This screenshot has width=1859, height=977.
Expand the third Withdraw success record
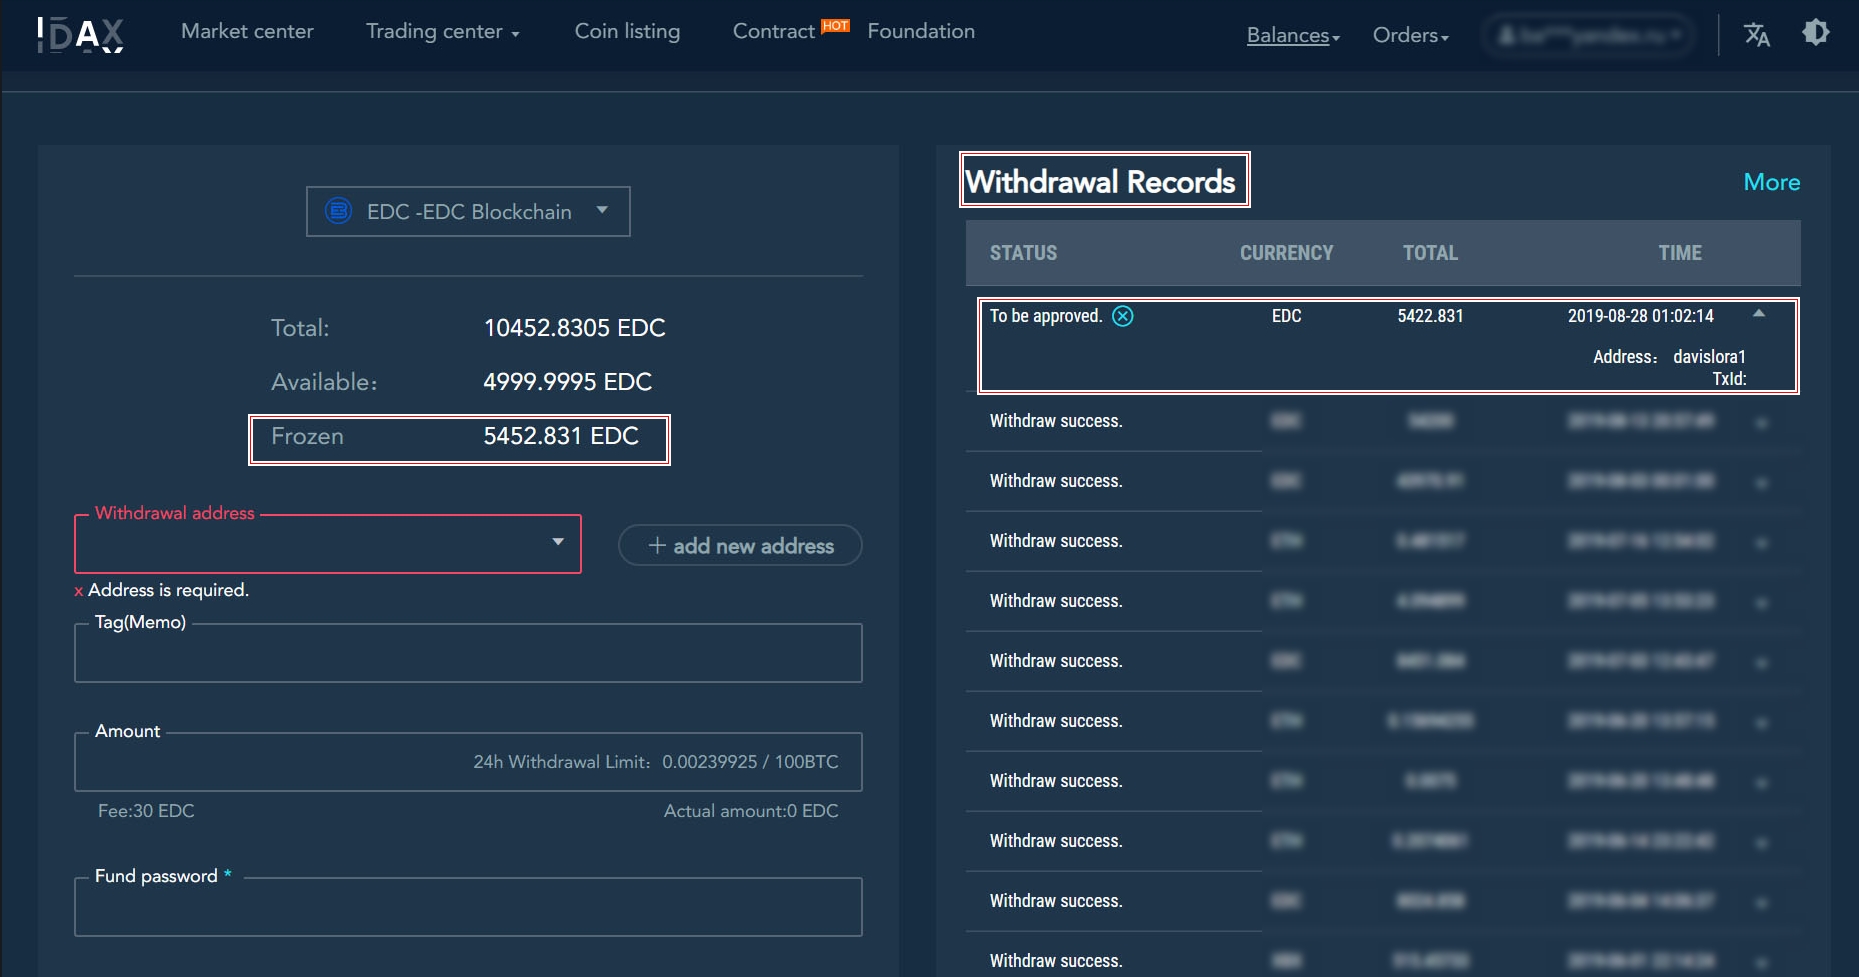1762,543
